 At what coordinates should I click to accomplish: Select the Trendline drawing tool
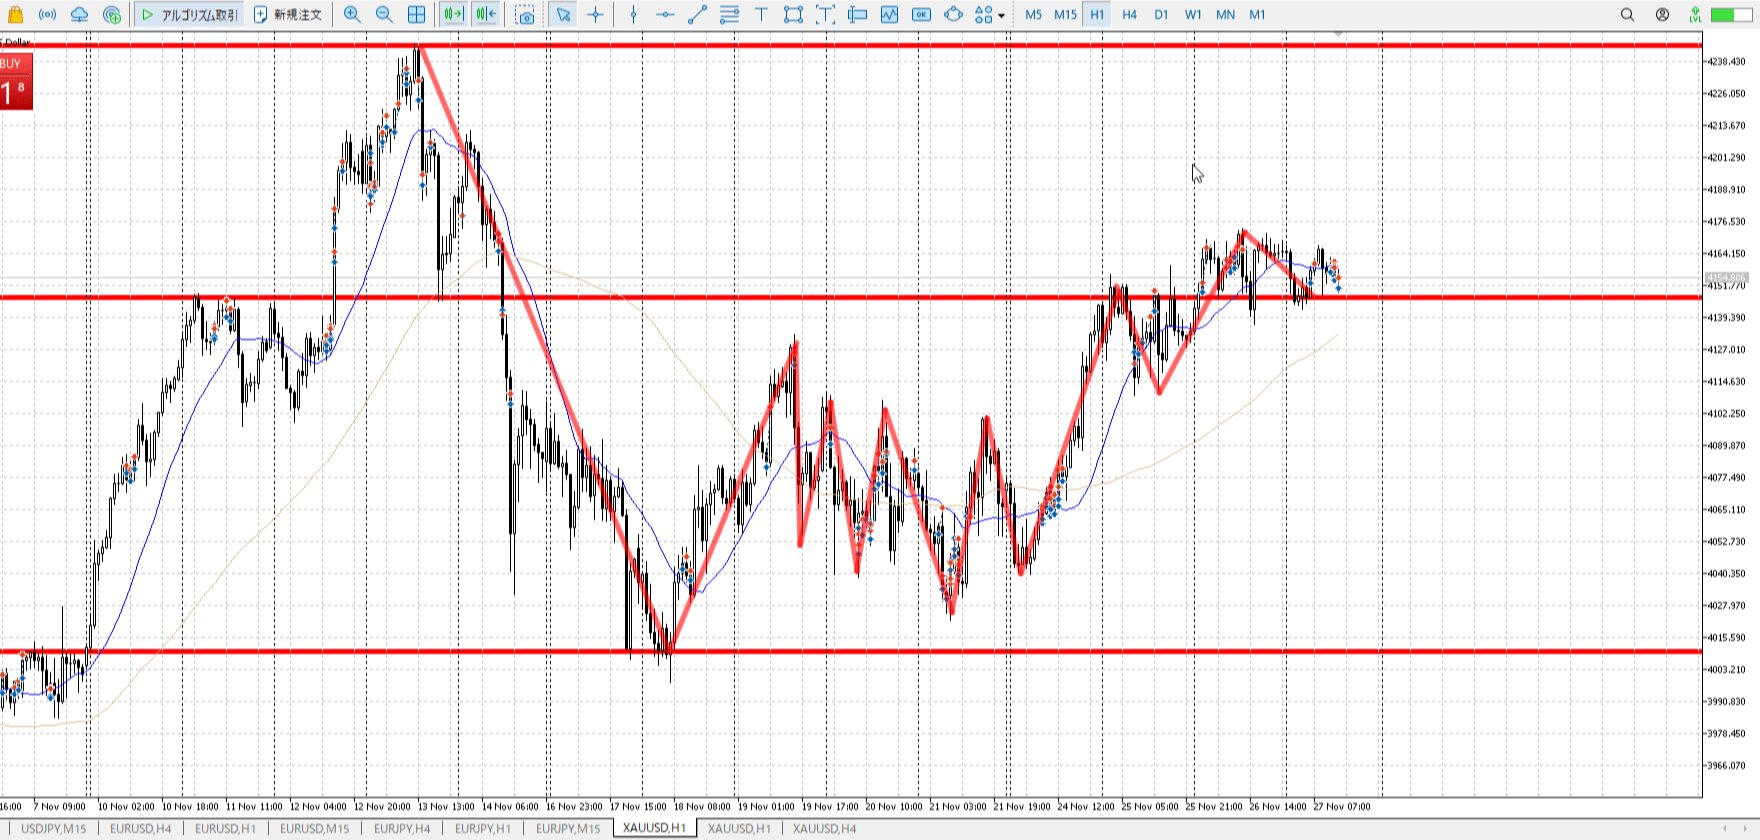coord(697,14)
